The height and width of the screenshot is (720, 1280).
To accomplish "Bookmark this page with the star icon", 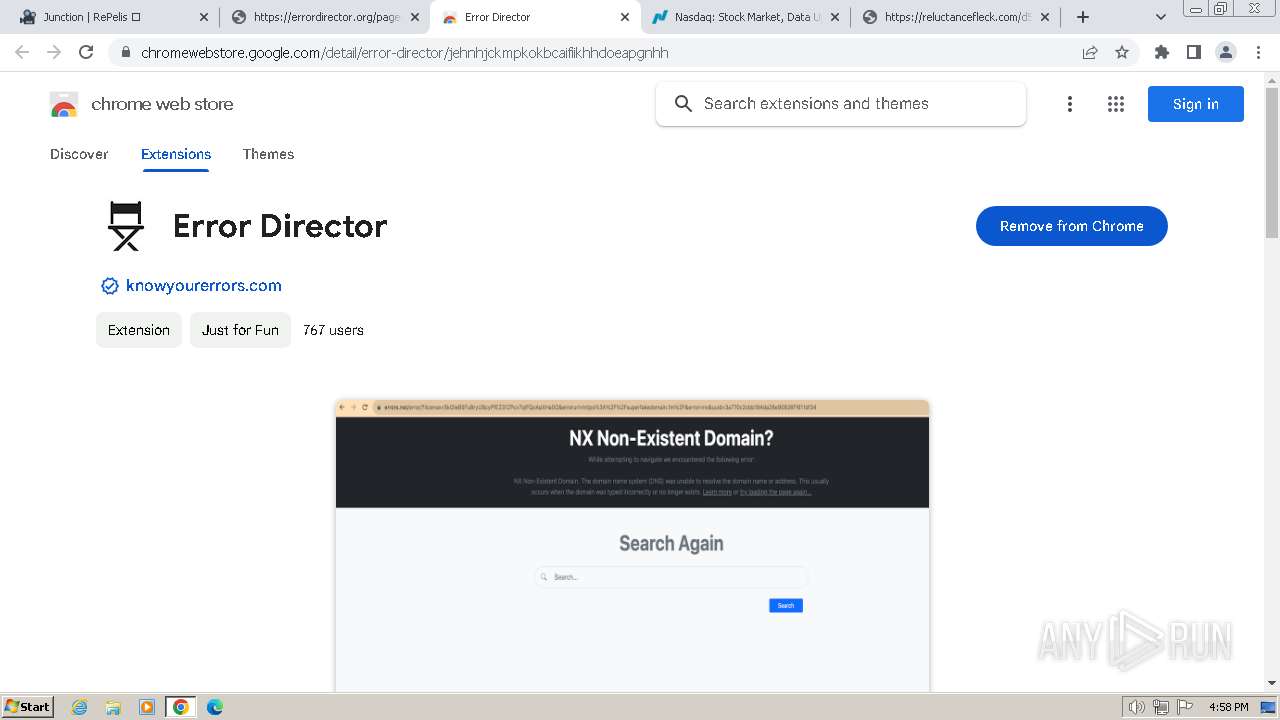I will [x=1122, y=52].
